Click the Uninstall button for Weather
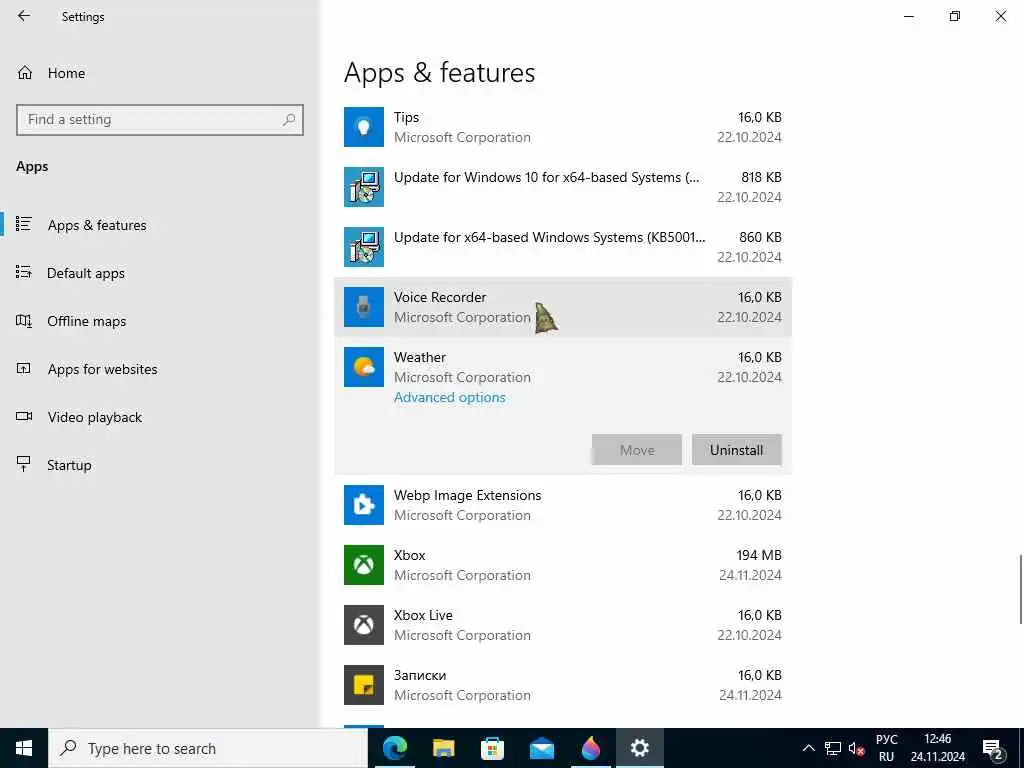 737,450
